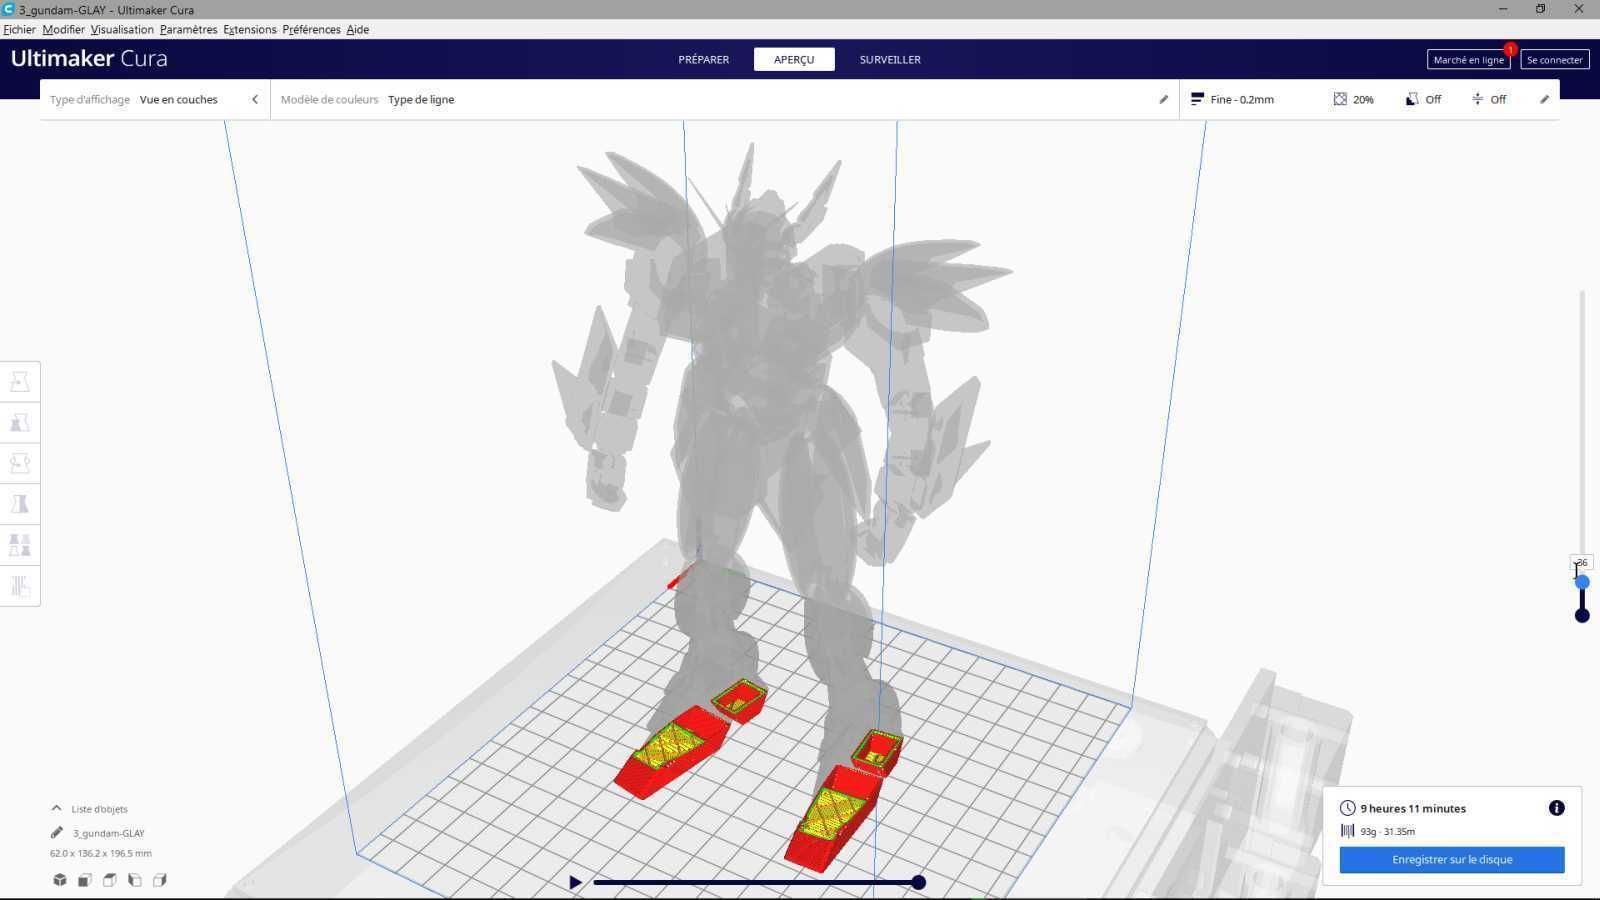Switch to 3D perspective view cube icon
Image resolution: width=1600 pixels, height=900 pixels.
[x=60, y=880]
